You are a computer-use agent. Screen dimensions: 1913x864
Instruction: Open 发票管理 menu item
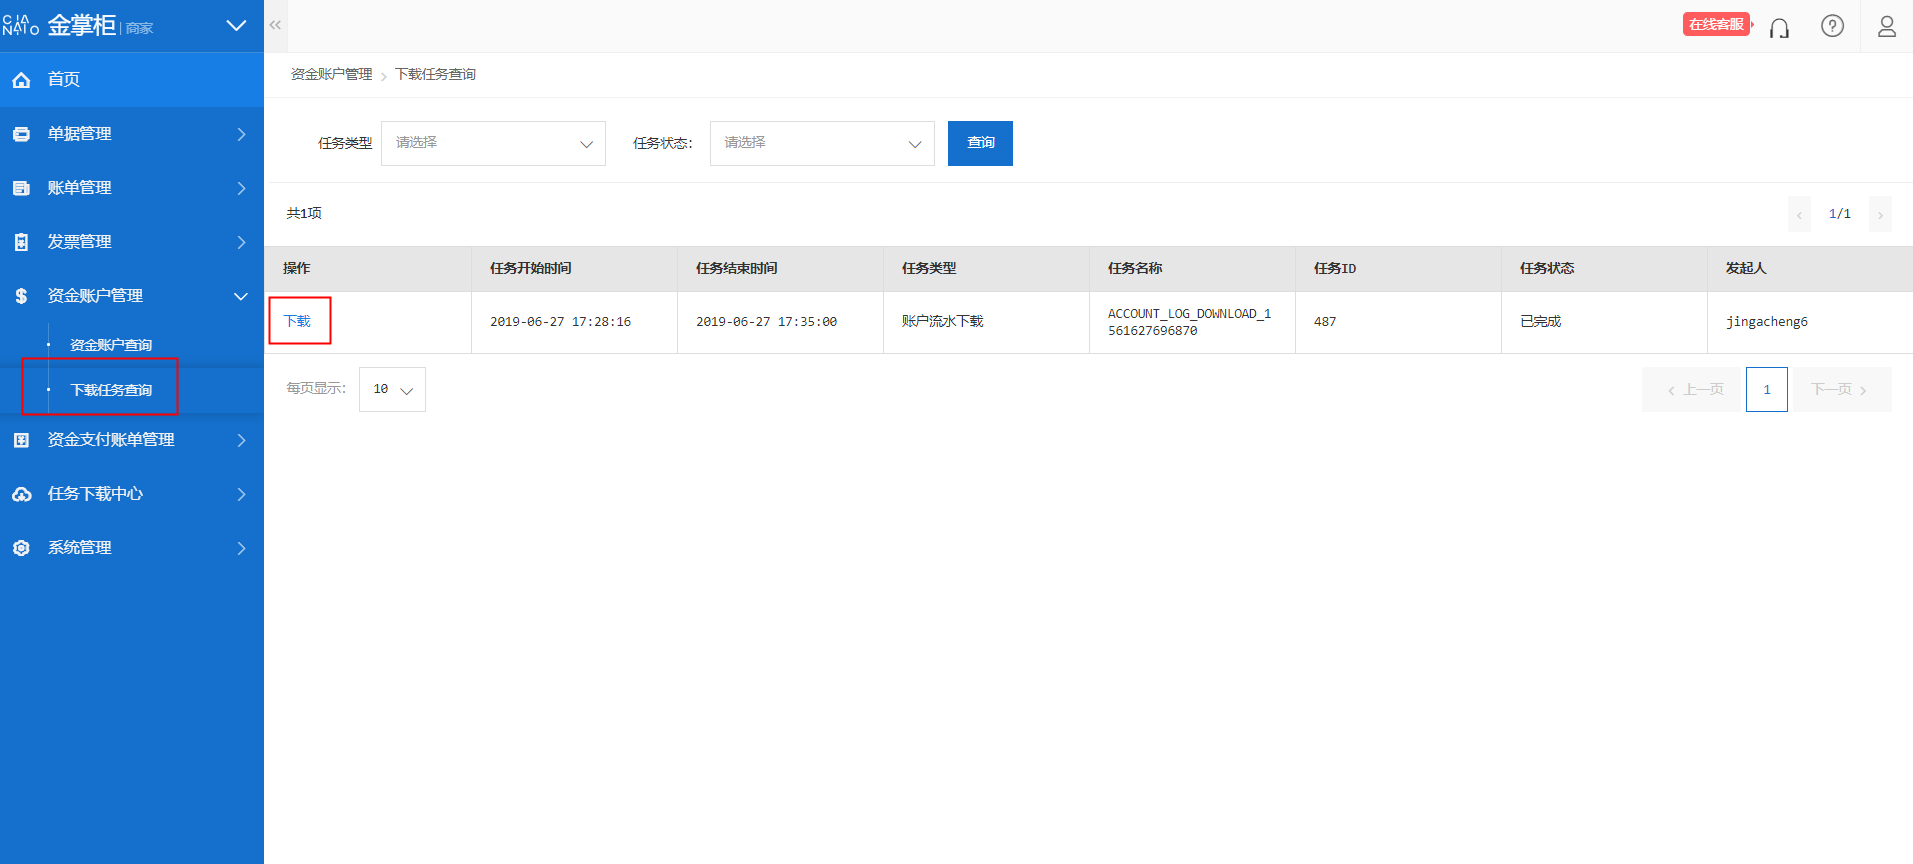click(132, 242)
